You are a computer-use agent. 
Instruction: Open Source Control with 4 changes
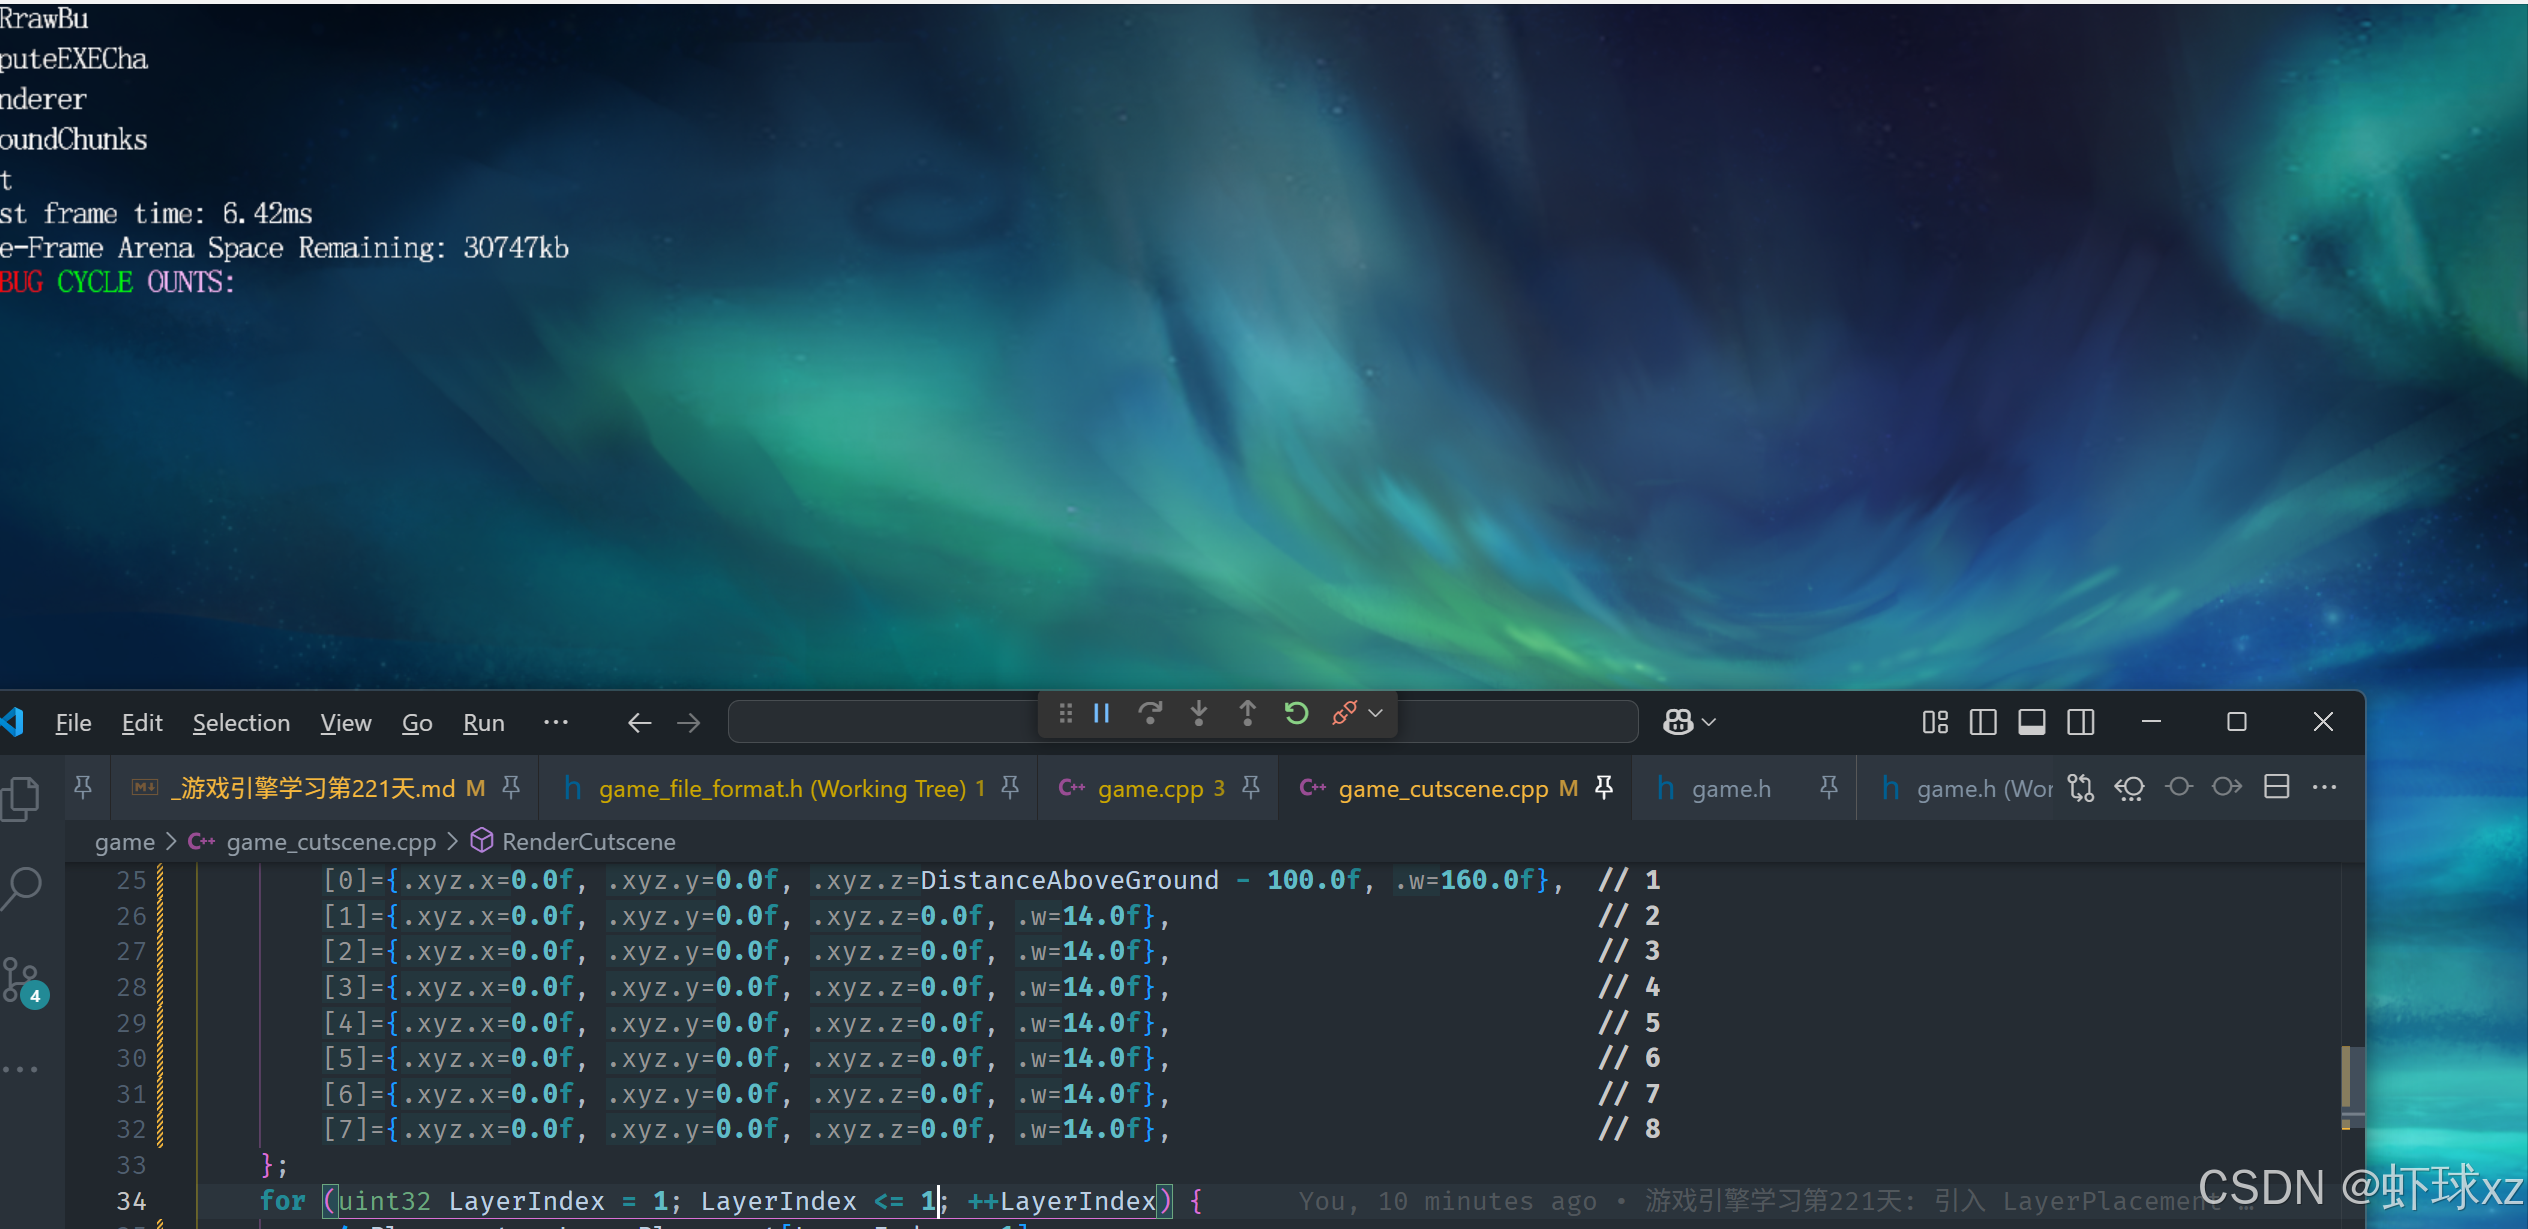pyautogui.click(x=22, y=980)
